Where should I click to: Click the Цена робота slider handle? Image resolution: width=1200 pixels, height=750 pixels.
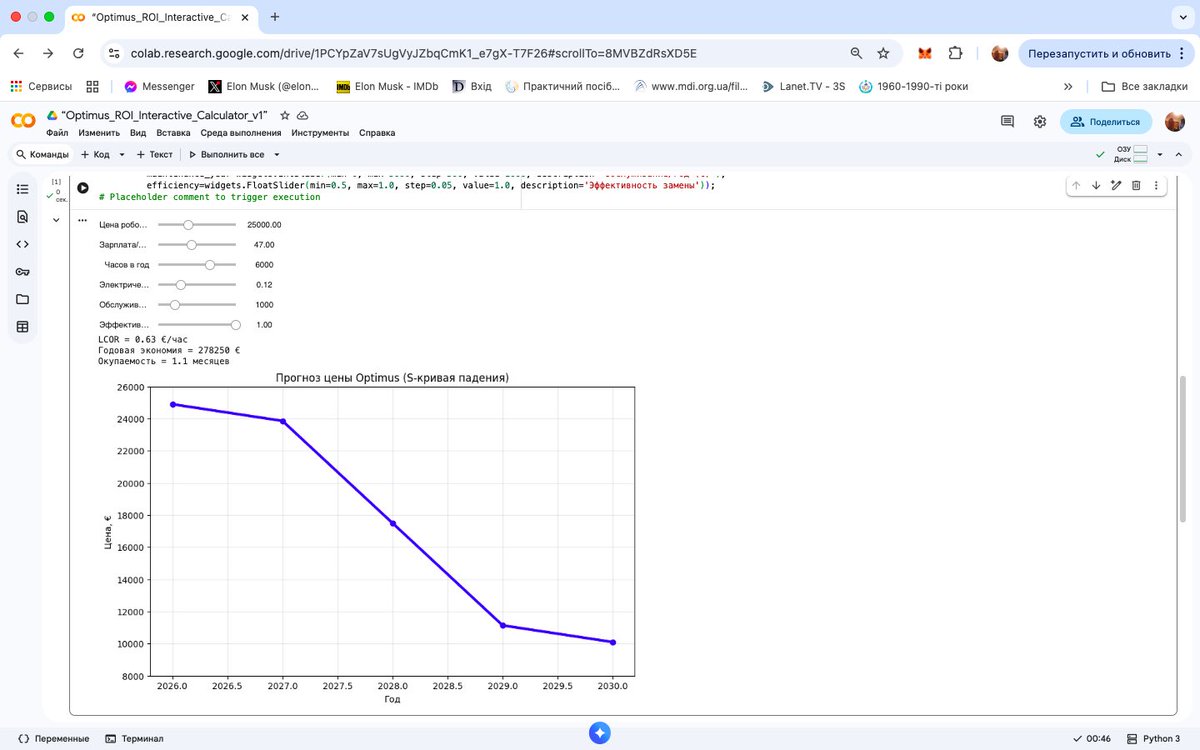click(x=188, y=225)
